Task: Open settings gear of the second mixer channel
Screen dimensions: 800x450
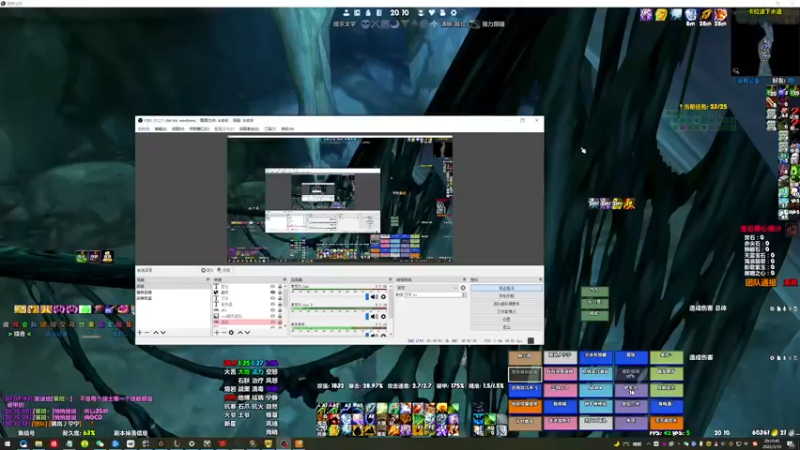Action: tap(383, 316)
